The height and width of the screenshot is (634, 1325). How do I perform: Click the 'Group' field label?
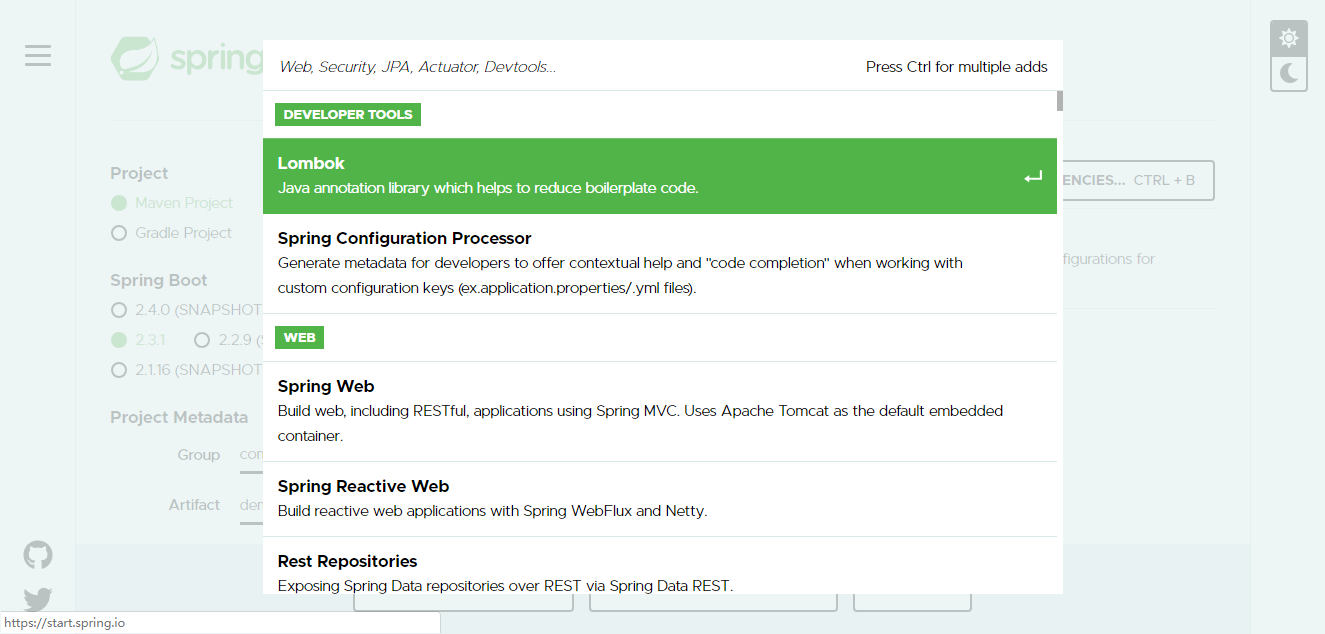199,455
